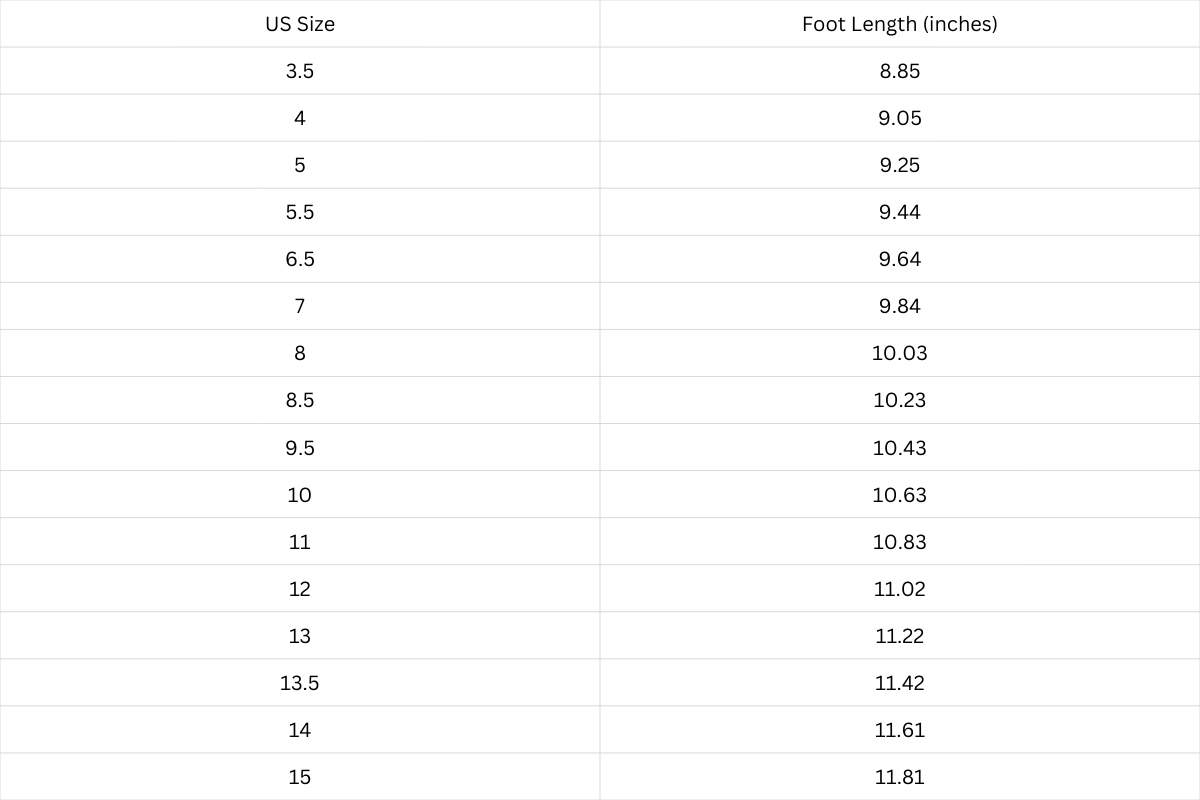1200x800 pixels.
Task: Click the US size 5.5 cell
Action: click(x=300, y=212)
